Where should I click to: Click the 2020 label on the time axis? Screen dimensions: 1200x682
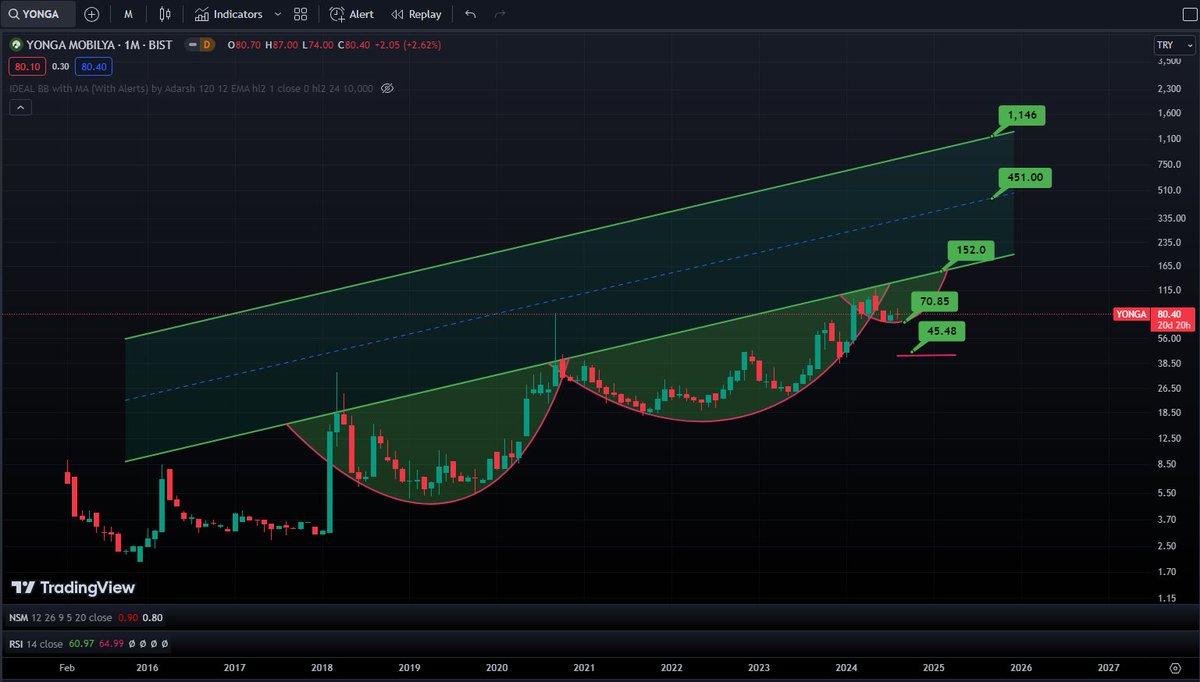click(497, 666)
